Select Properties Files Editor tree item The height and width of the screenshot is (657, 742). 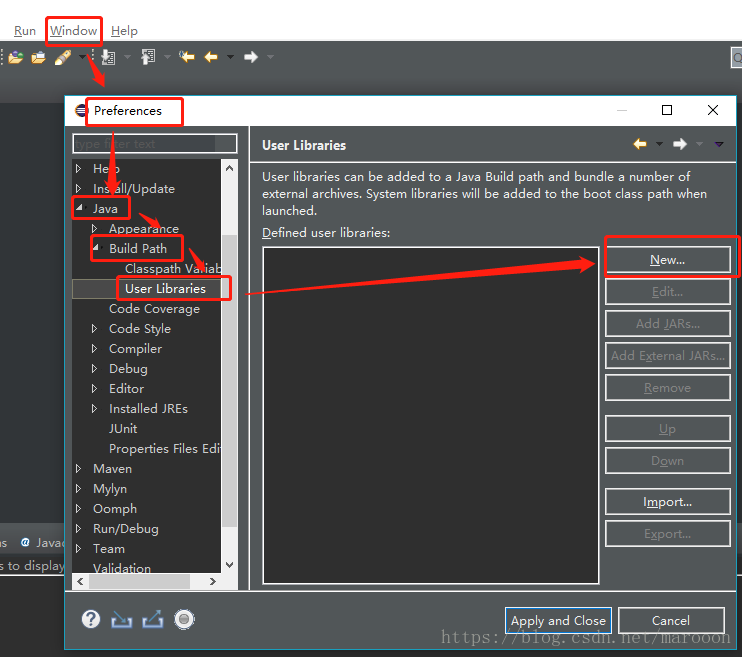(x=165, y=449)
